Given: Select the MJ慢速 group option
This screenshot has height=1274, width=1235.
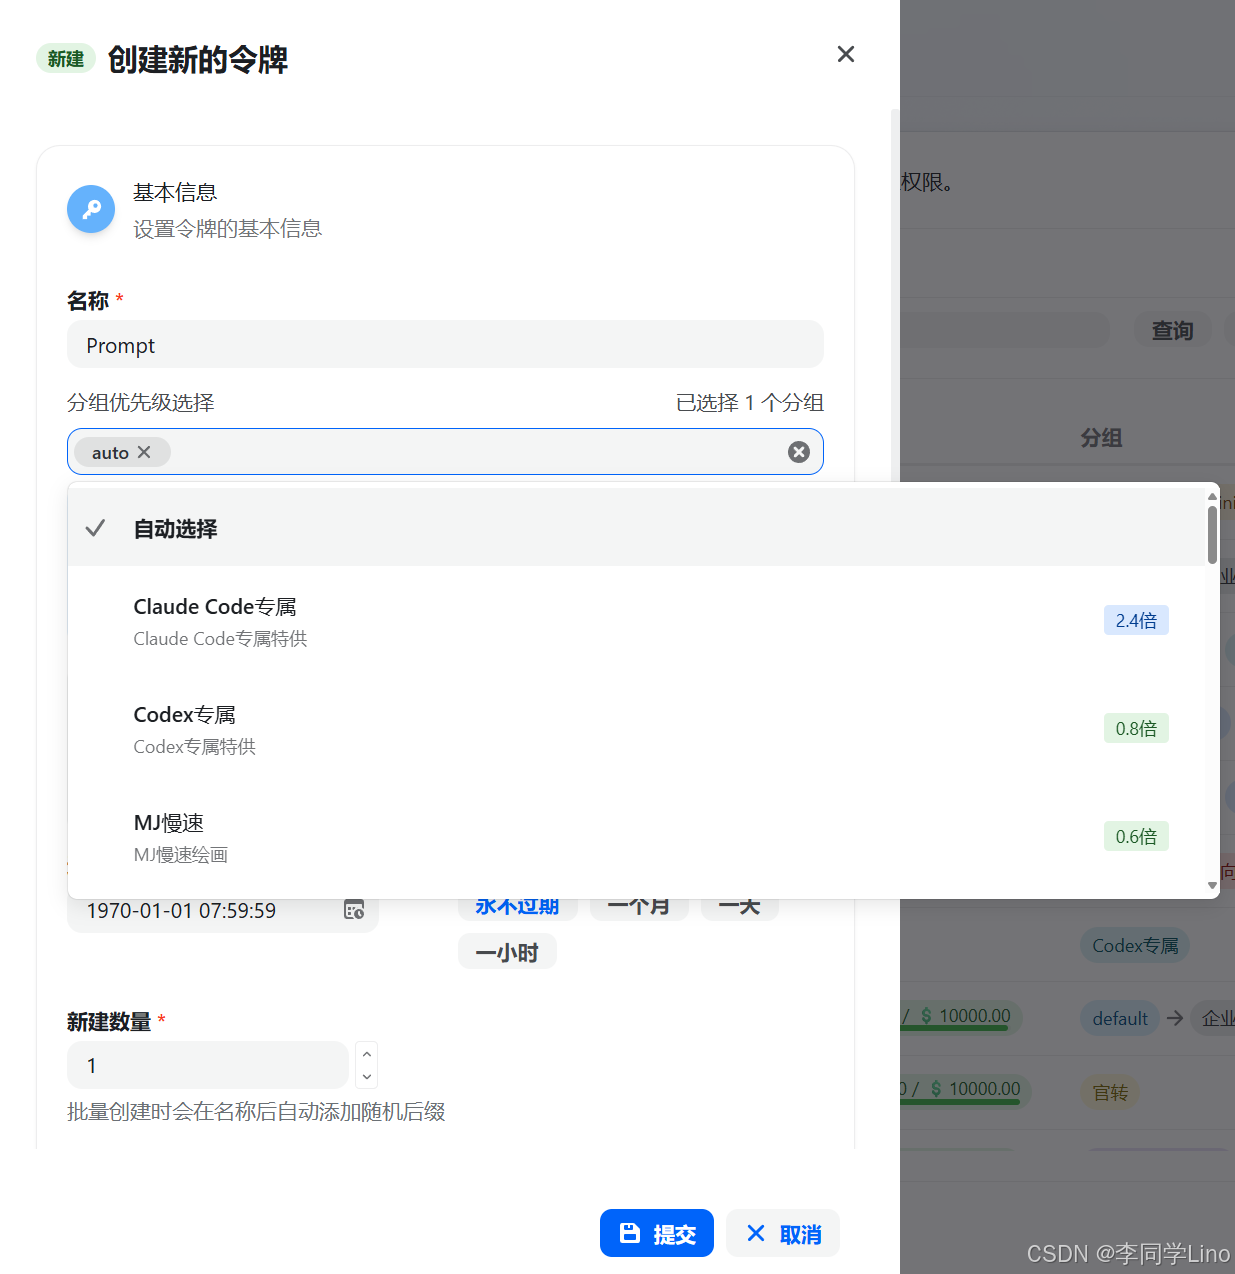Looking at the screenshot, I should point(637,837).
